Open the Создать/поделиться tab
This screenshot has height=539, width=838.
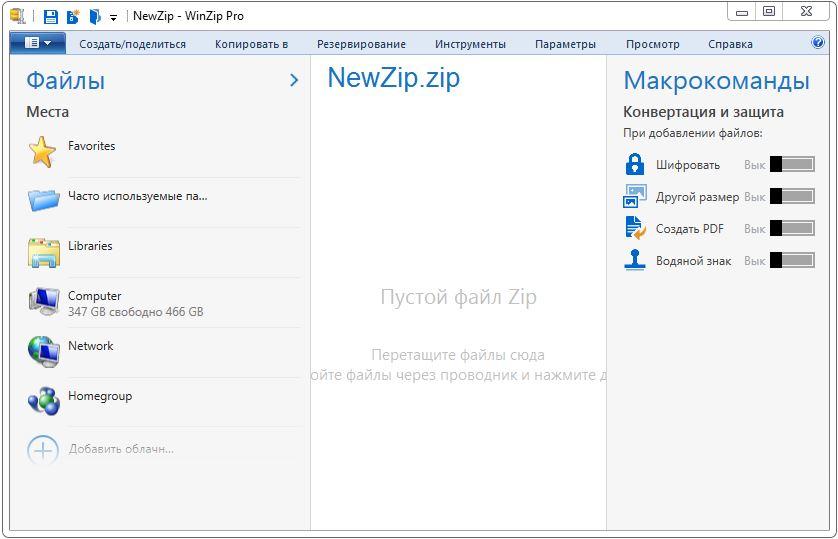[133, 44]
